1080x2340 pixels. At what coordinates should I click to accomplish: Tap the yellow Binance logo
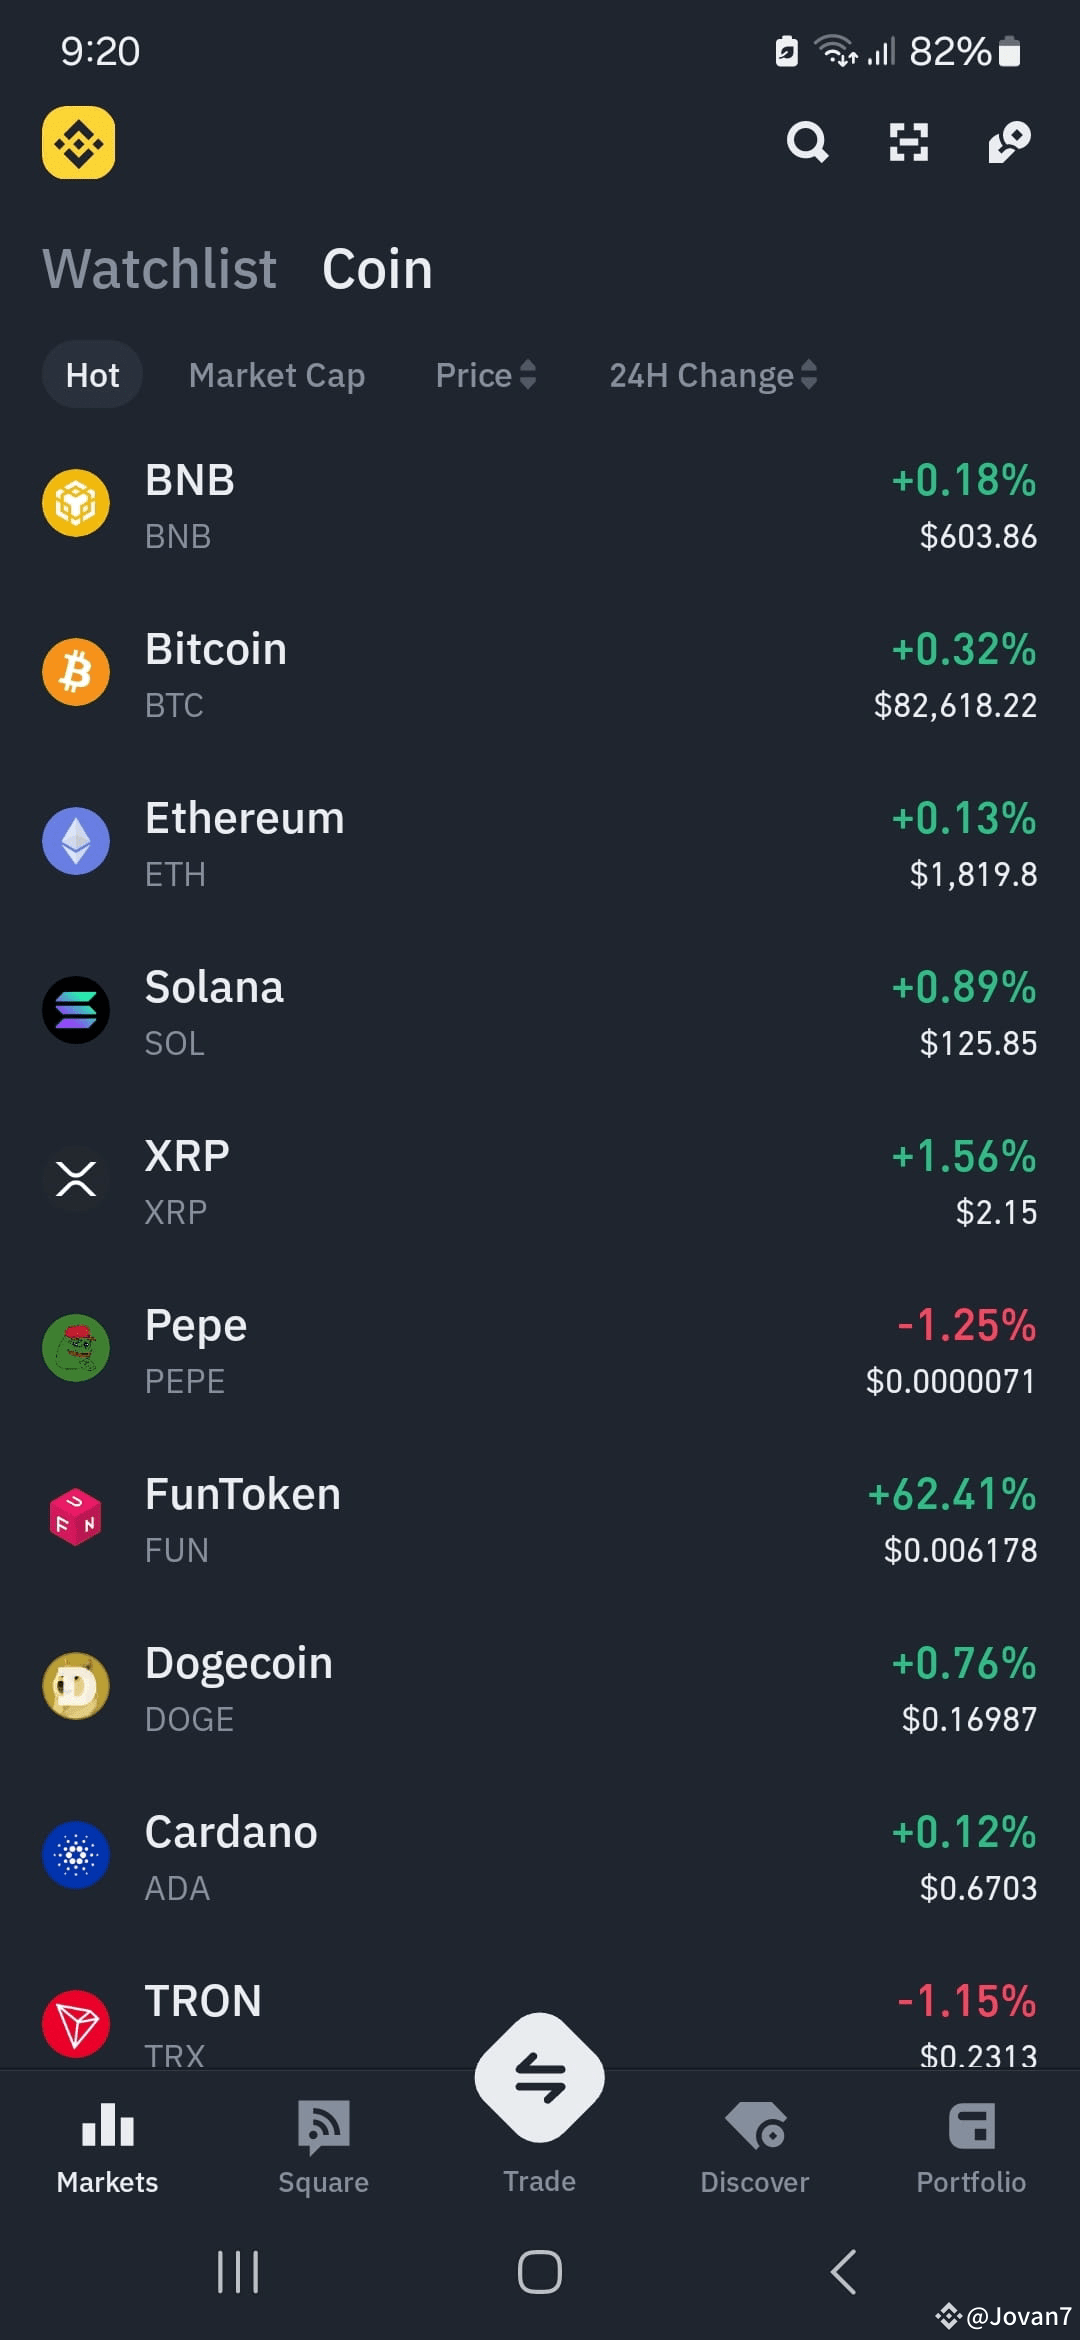(78, 142)
